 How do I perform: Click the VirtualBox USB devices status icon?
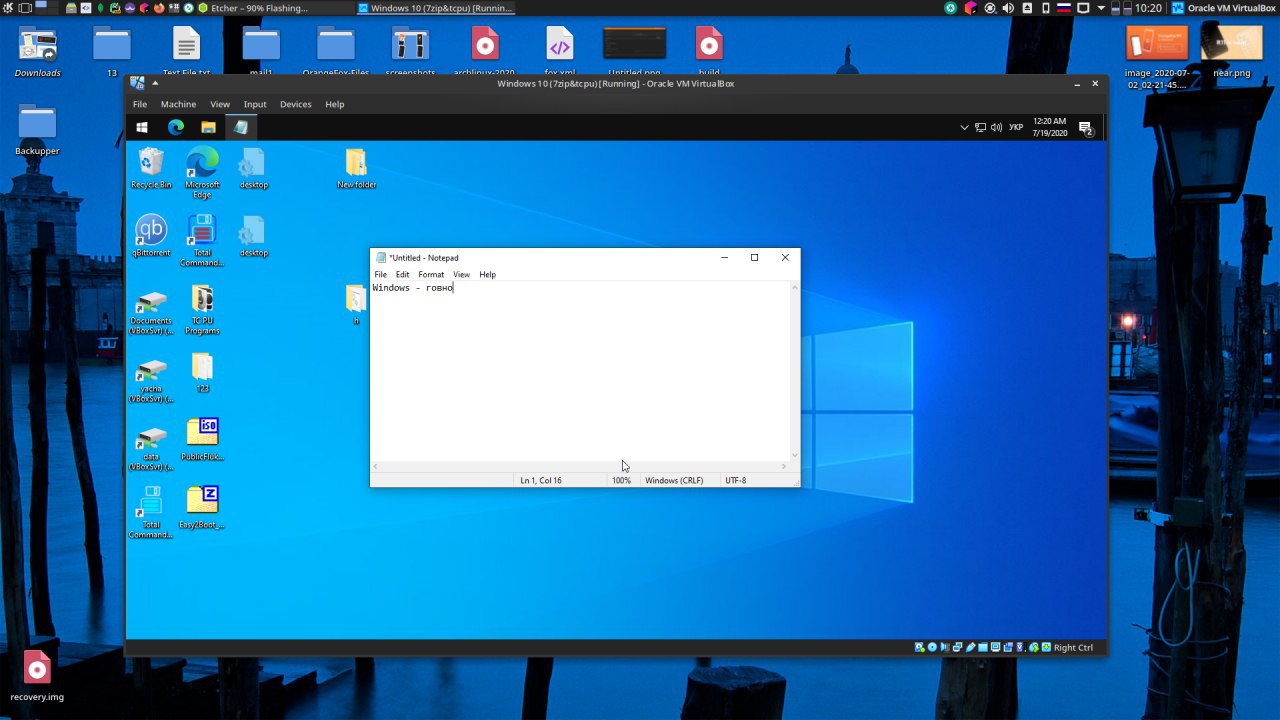970,647
